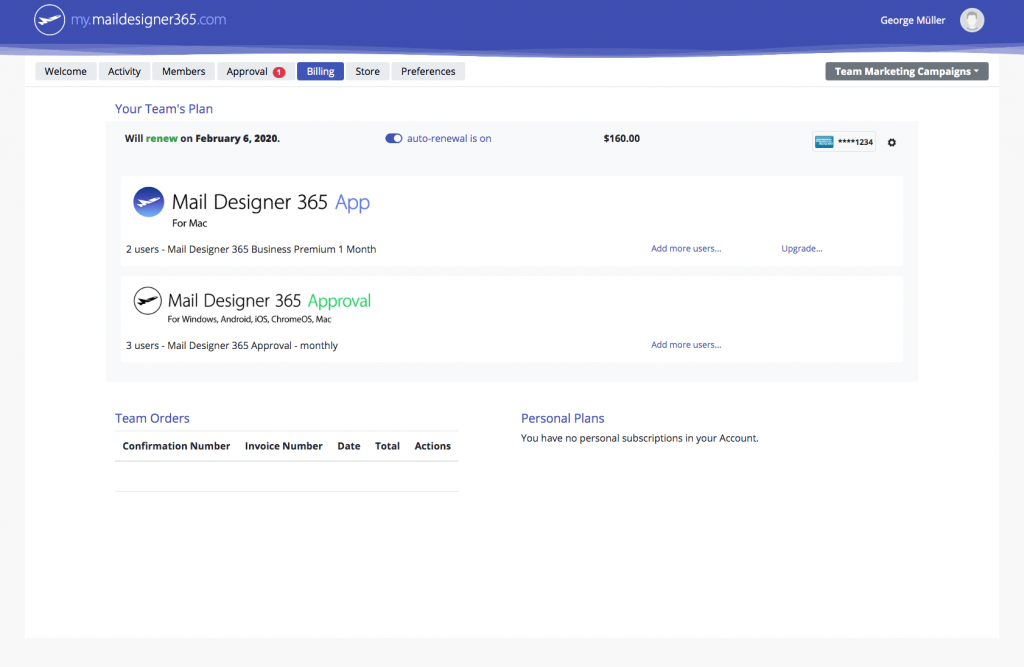Click the Personal Plans heading

562,418
